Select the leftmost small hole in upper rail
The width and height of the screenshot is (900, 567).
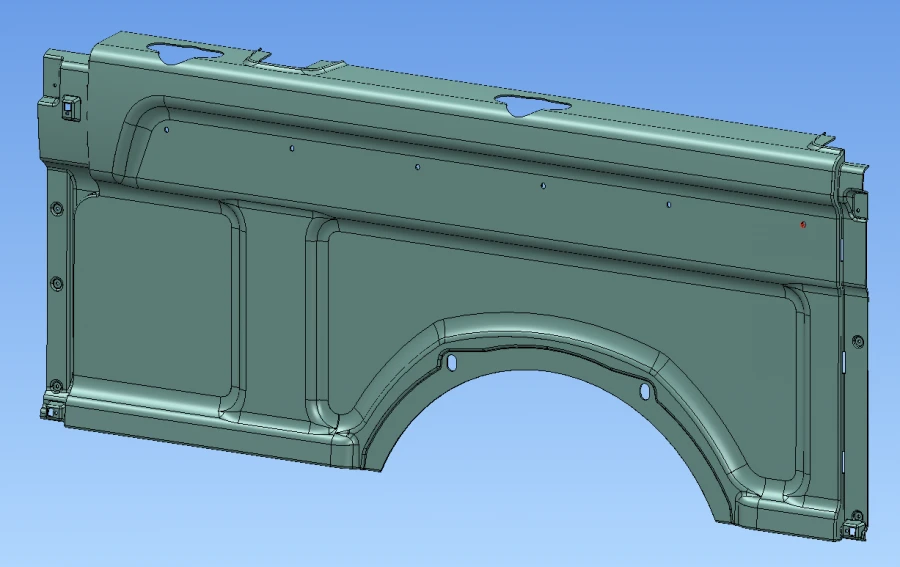click(167, 129)
